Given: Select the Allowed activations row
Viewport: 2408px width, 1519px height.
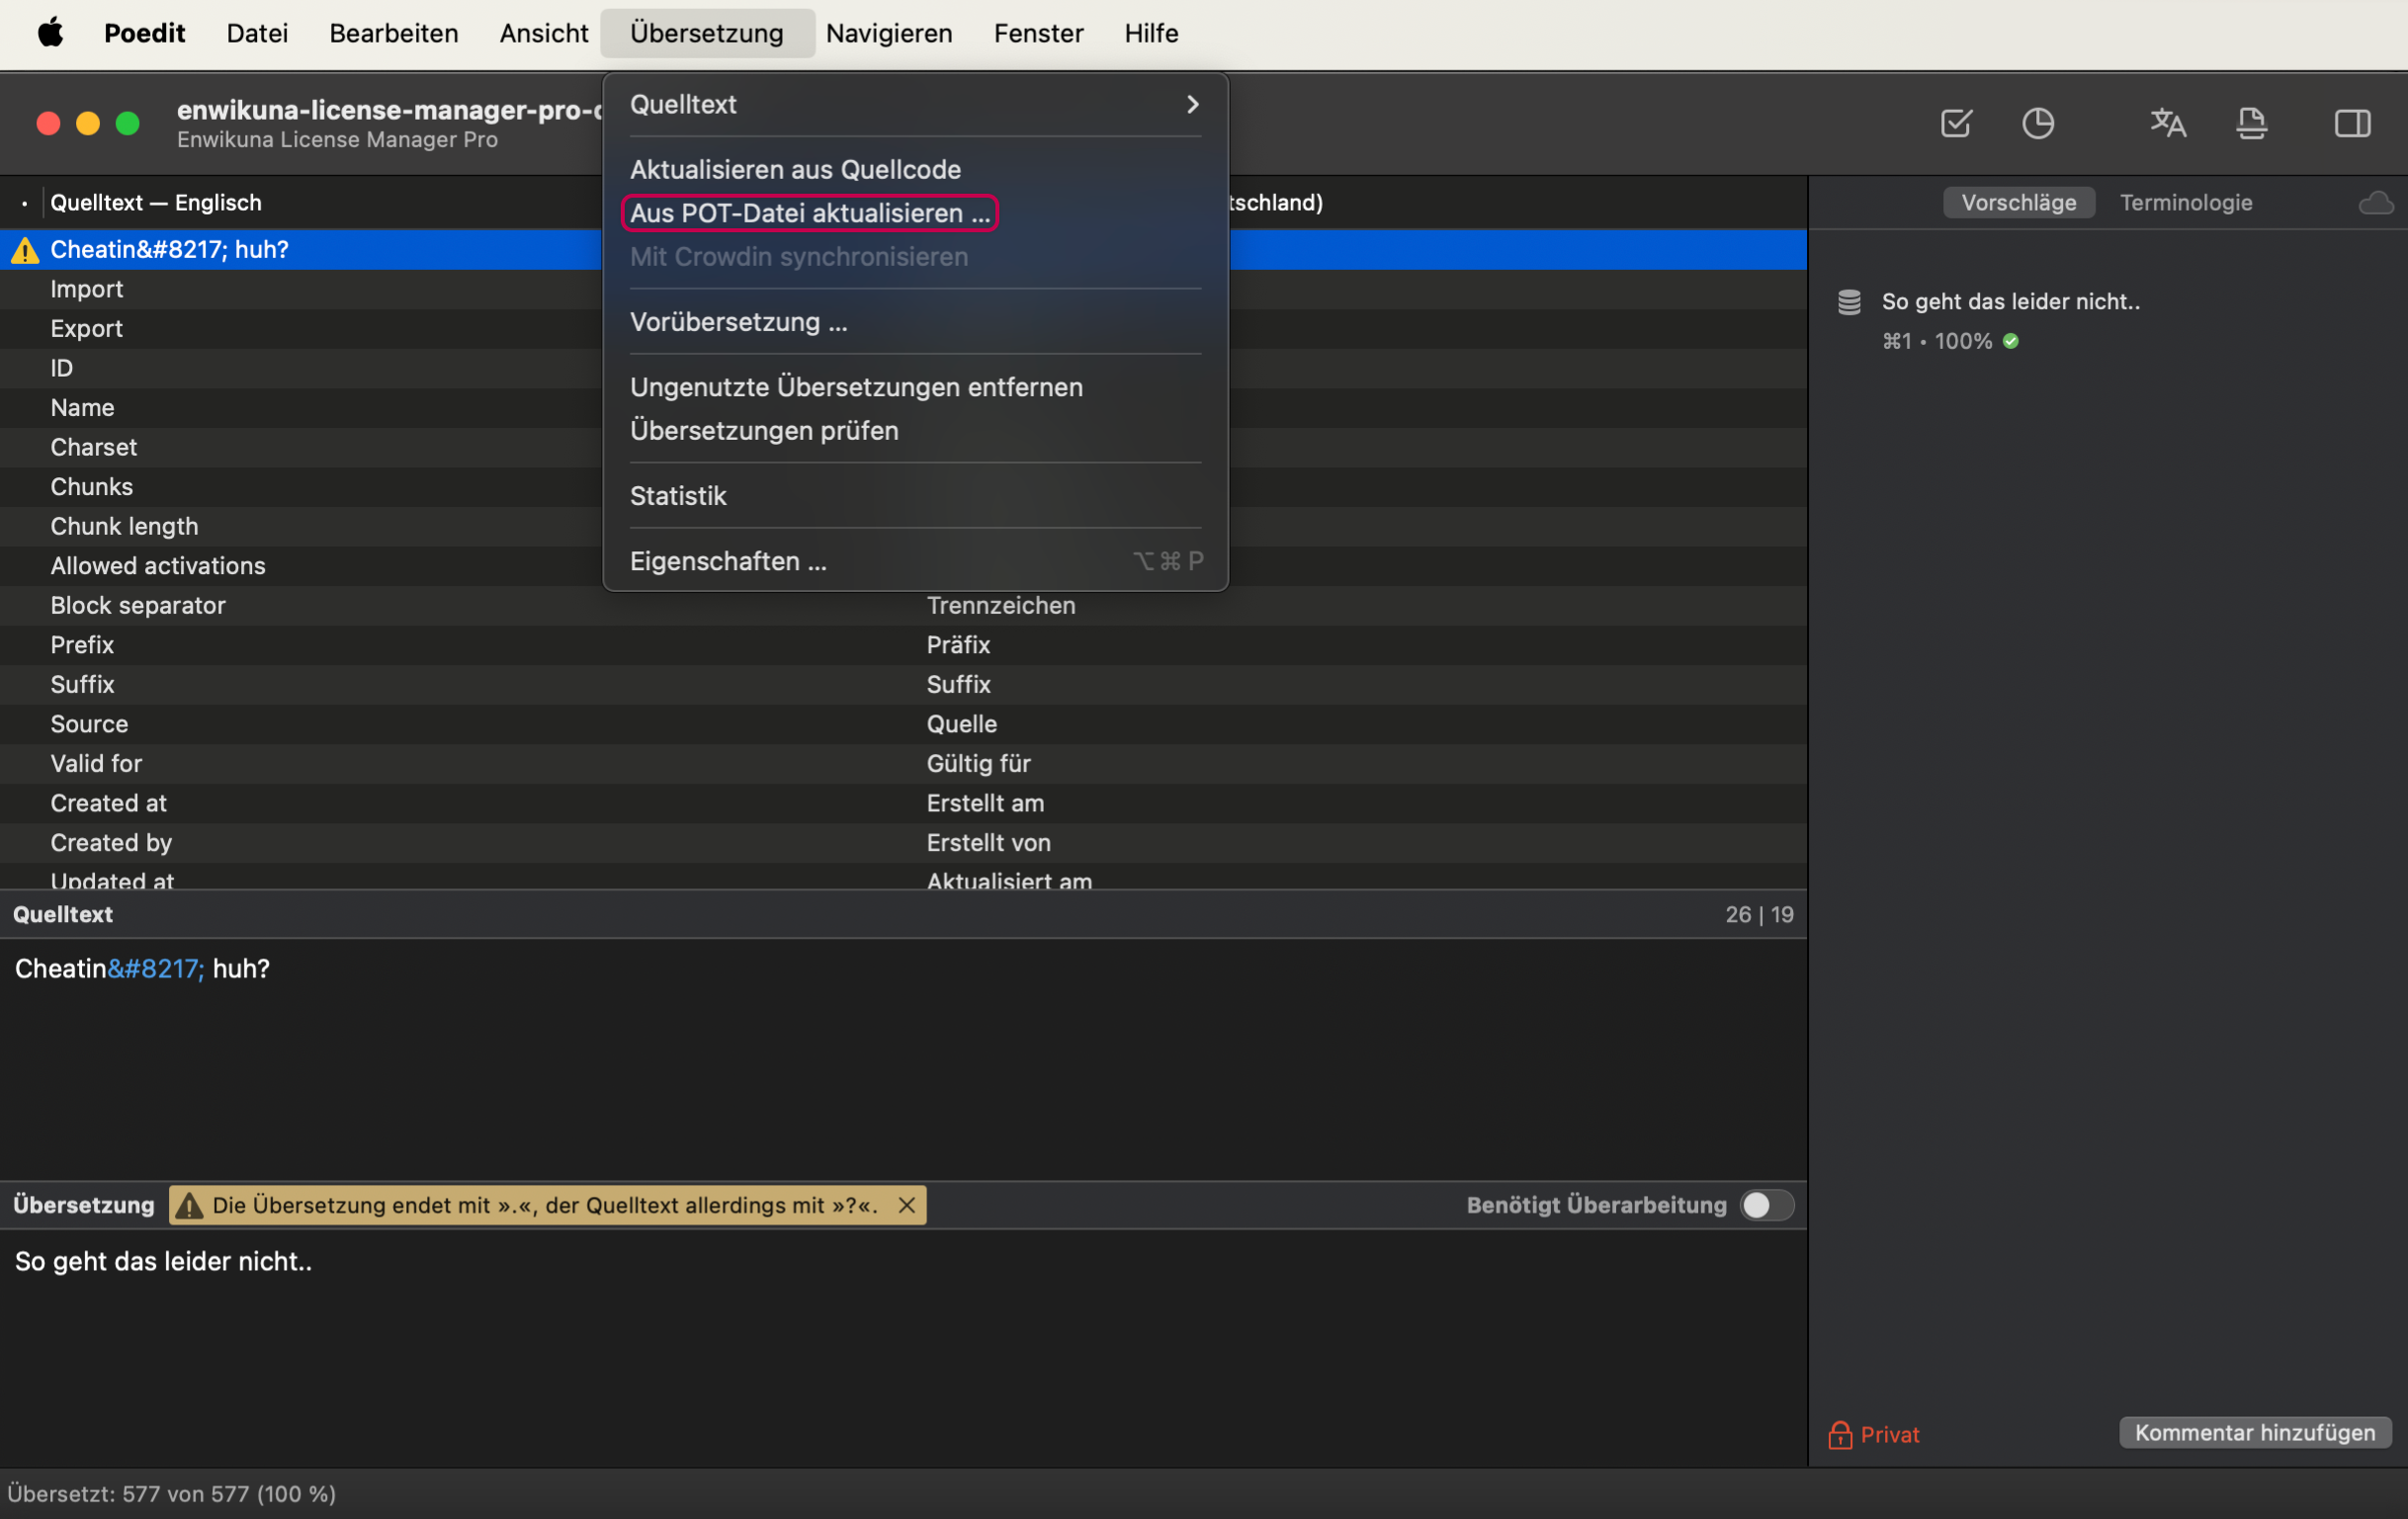Looking at the screenshot, I should tap(903, 566).
